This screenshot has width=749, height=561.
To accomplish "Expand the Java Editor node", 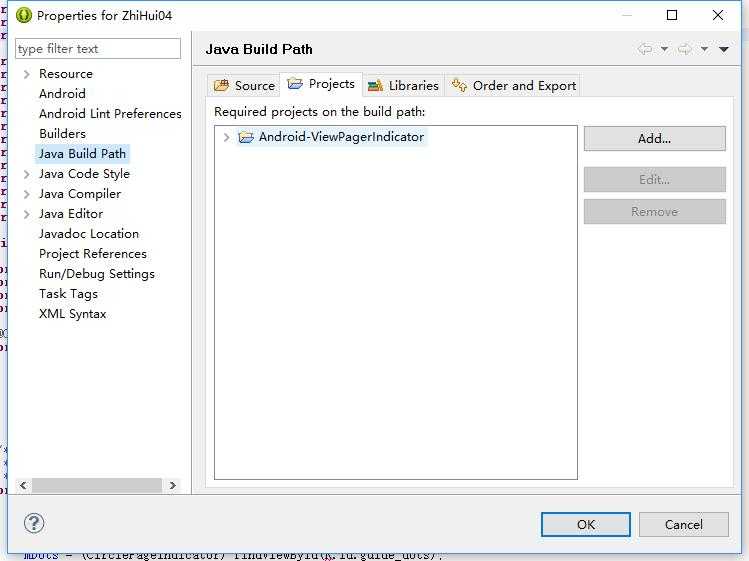I will 27,215.
